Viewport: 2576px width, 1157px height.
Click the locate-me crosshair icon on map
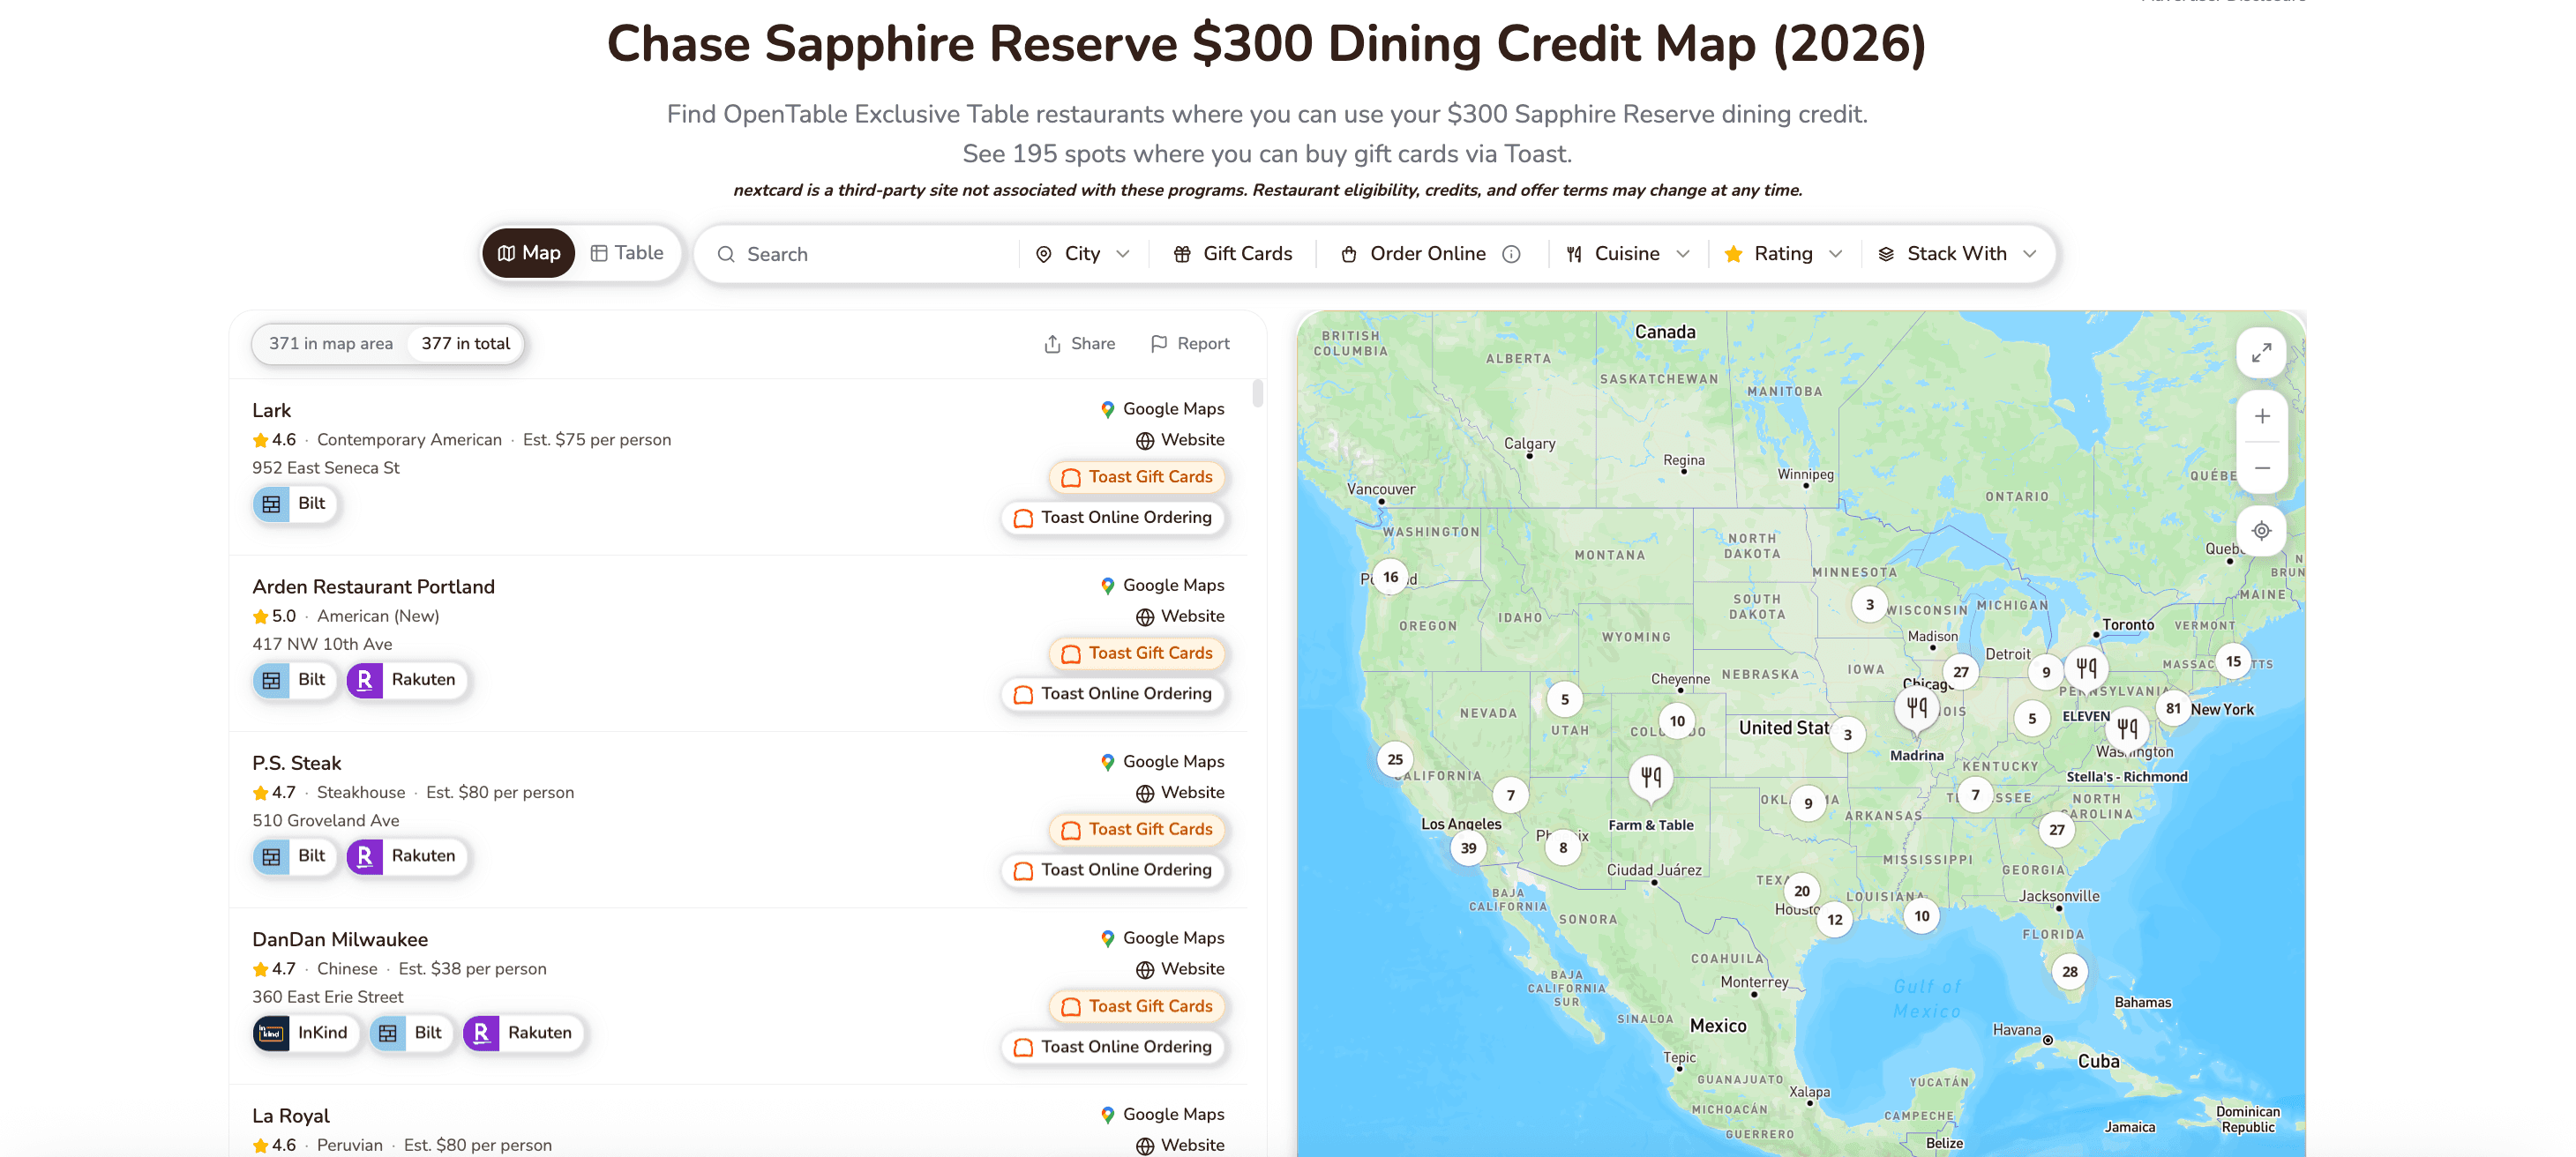[x=2261, y=531]
